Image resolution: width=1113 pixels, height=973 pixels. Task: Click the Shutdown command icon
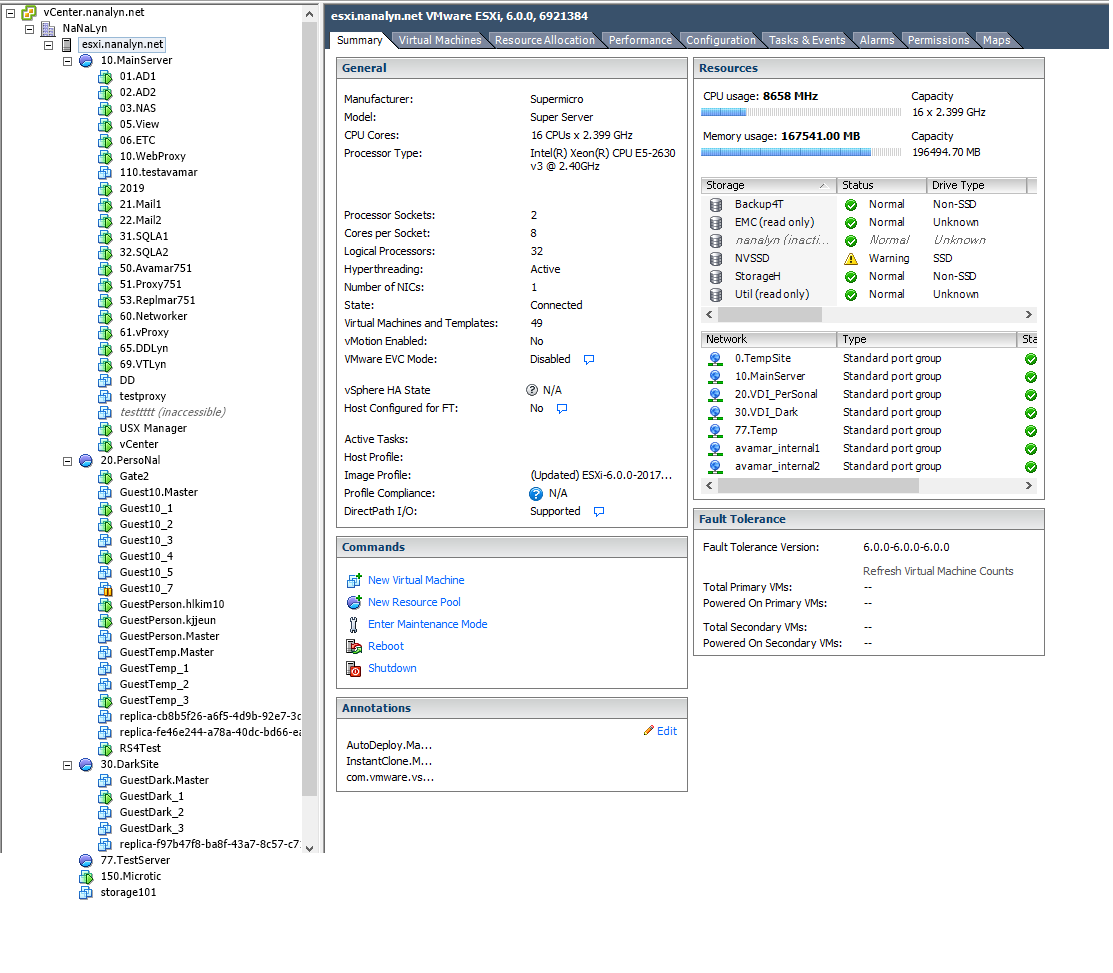353,669
